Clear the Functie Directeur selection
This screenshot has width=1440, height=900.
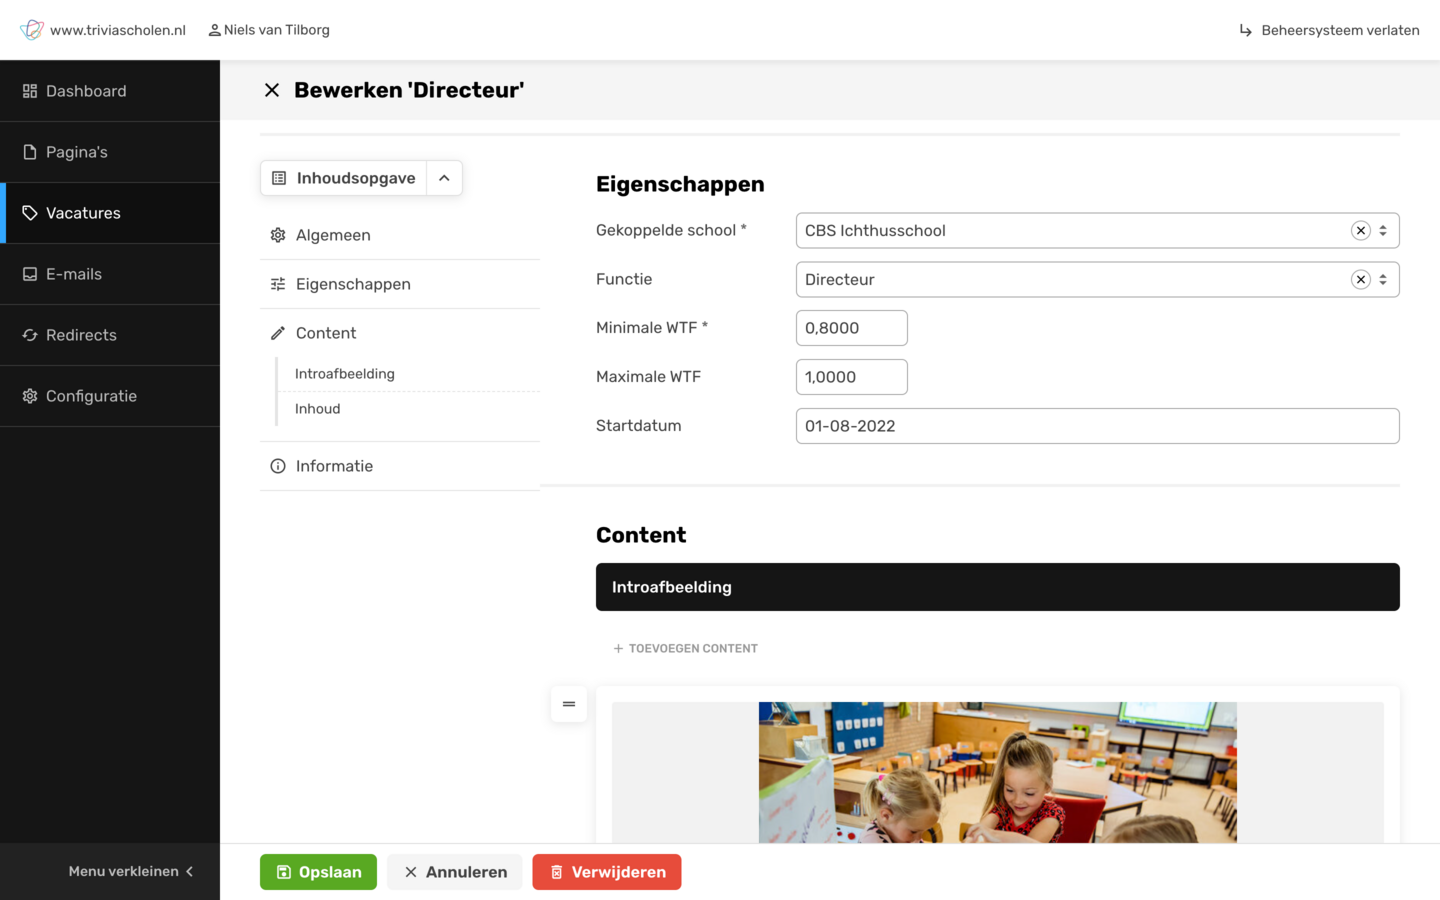click(1360, 280)
